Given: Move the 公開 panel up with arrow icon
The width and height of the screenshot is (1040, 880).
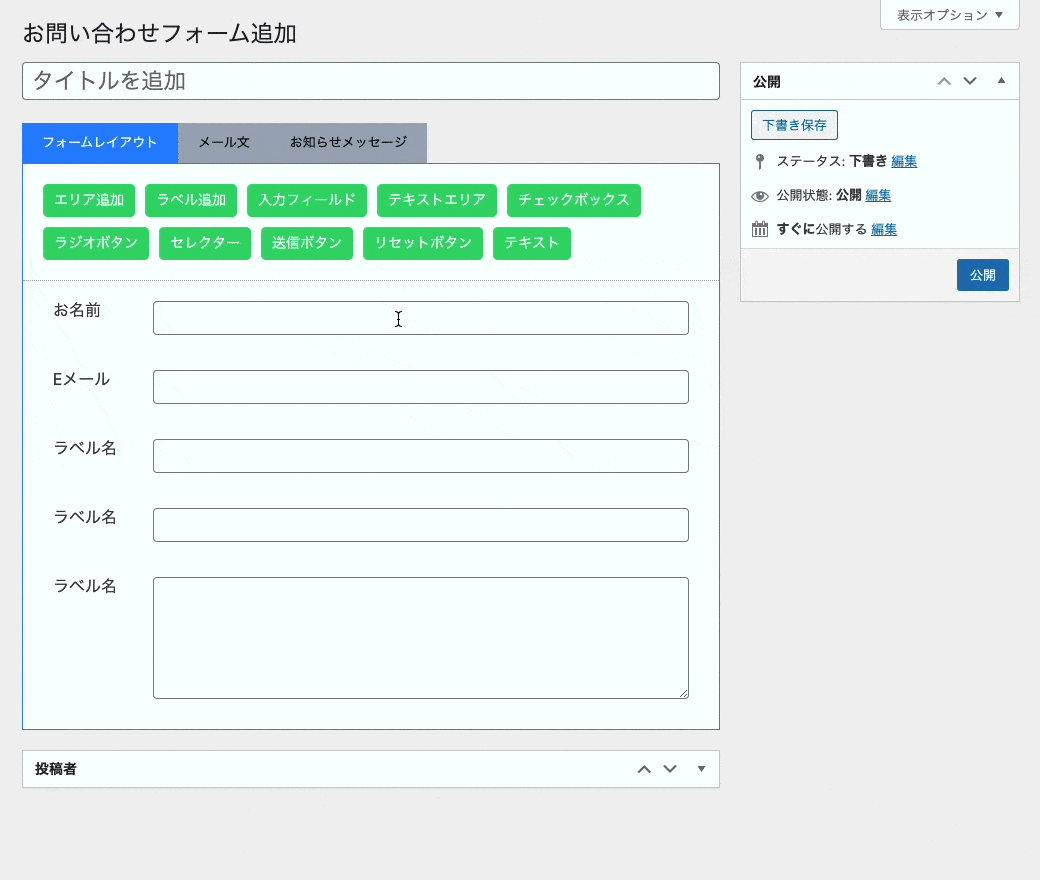Looking at the screenshot, I should (944, 81).
